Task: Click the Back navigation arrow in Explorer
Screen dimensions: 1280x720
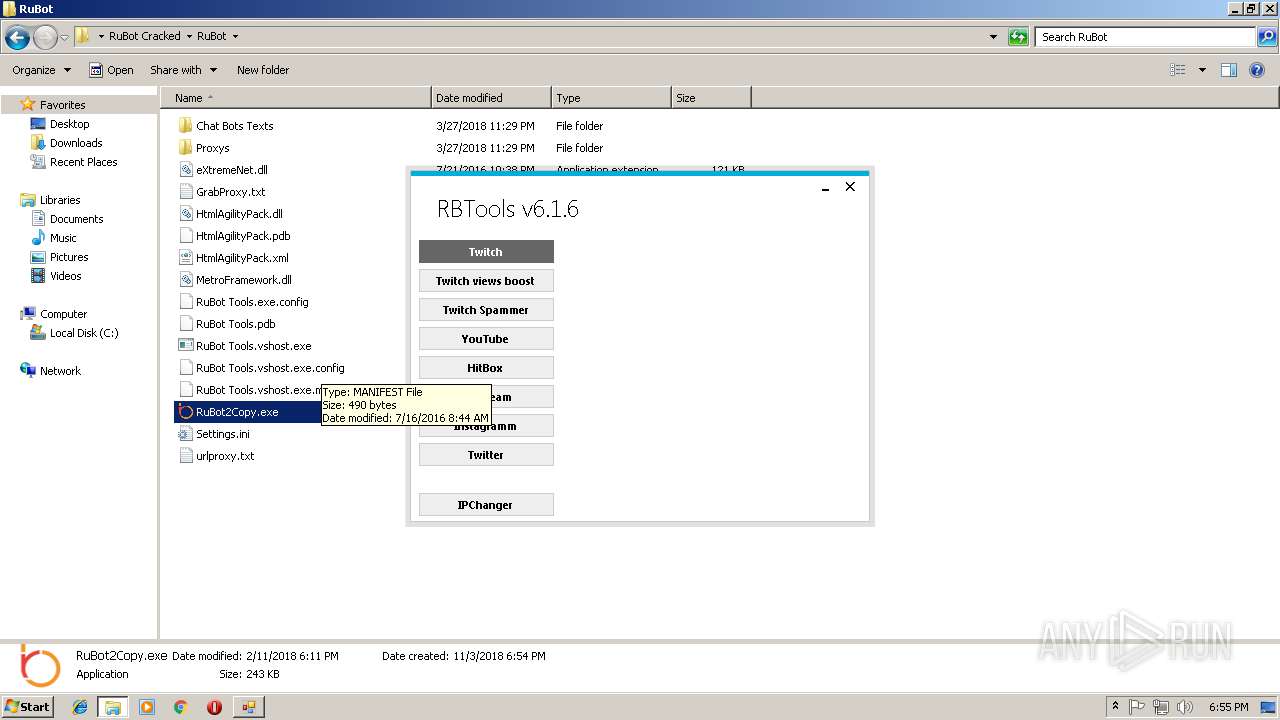Action: click(x=17, y=38)
